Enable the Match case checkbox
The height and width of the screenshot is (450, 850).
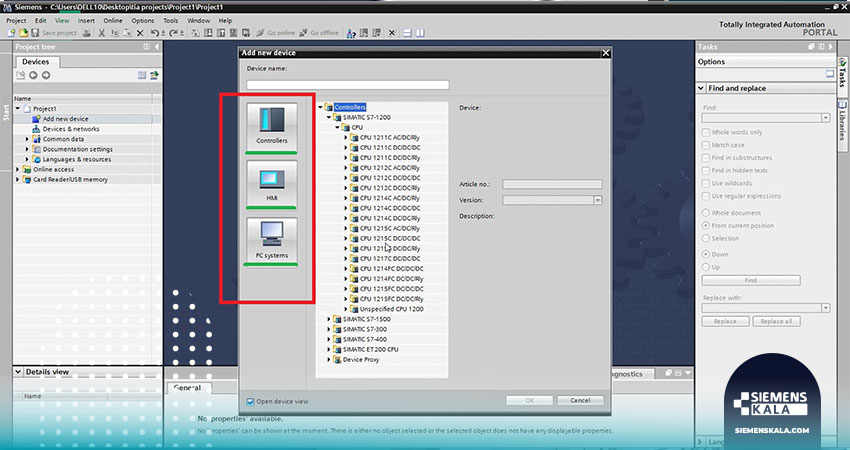coord(706,145)
